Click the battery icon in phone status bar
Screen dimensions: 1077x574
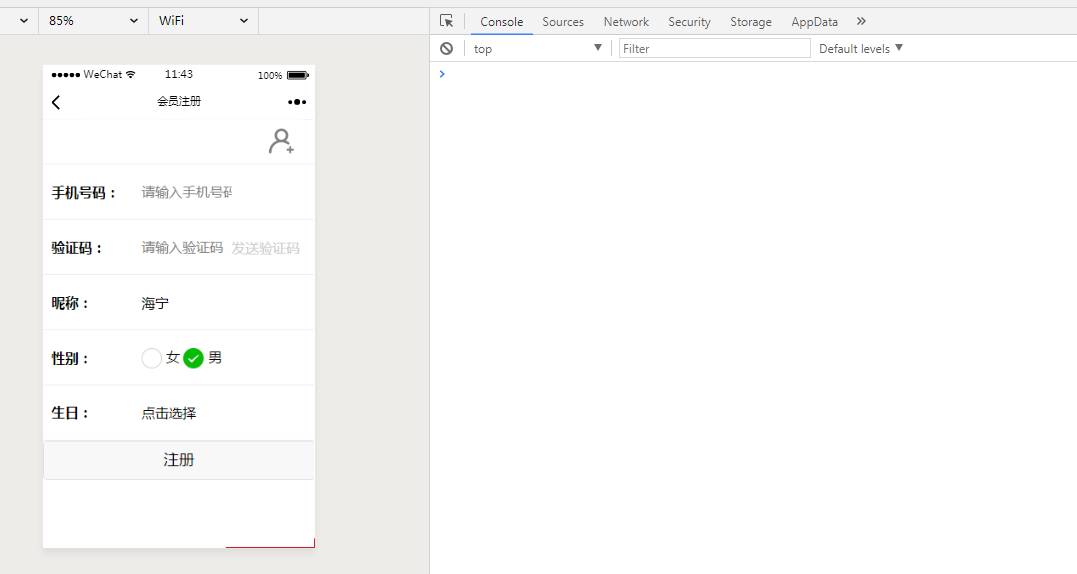pyautogui.click(x=297, y=75)
